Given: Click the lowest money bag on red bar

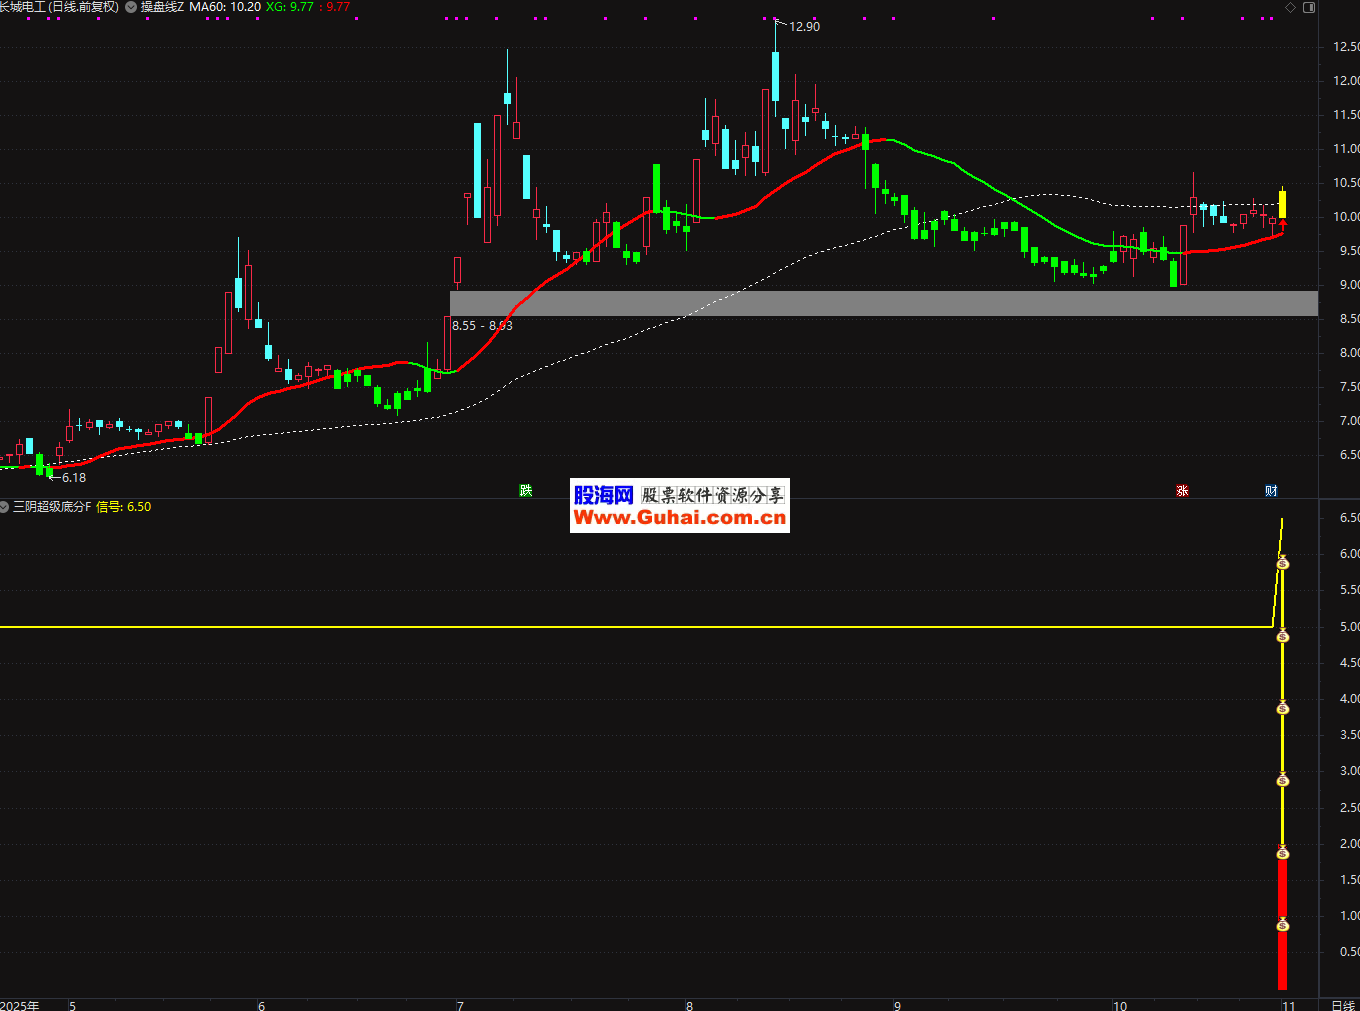Looking at the screenshot, I should (x=1283, y=925).
